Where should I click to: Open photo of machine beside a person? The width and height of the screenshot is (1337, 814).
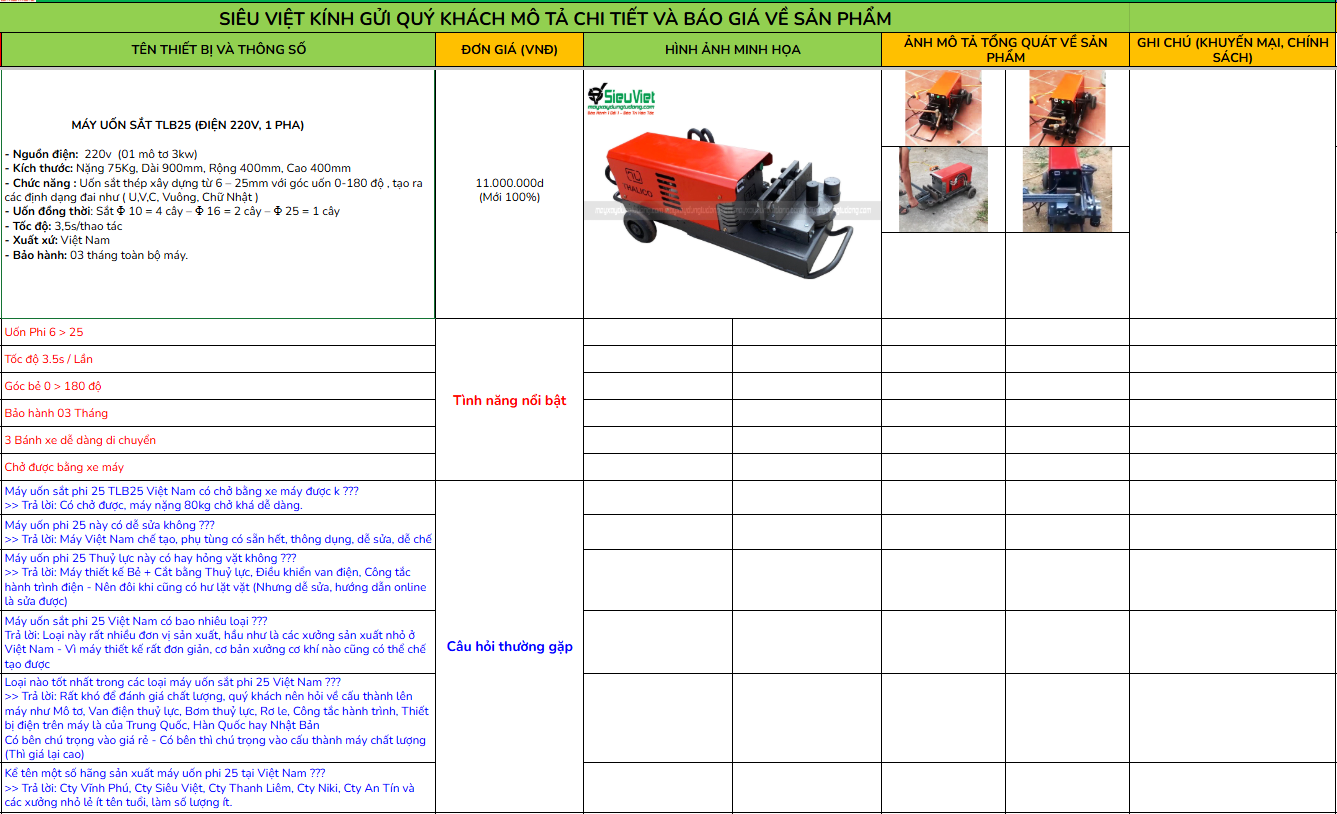(x=943, y=189)
